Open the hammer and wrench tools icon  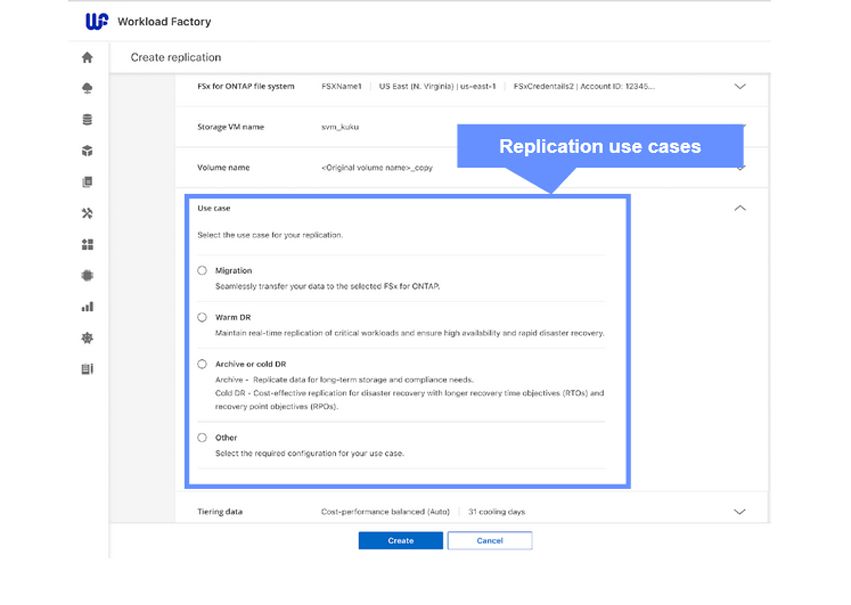(x=87, y=213)
